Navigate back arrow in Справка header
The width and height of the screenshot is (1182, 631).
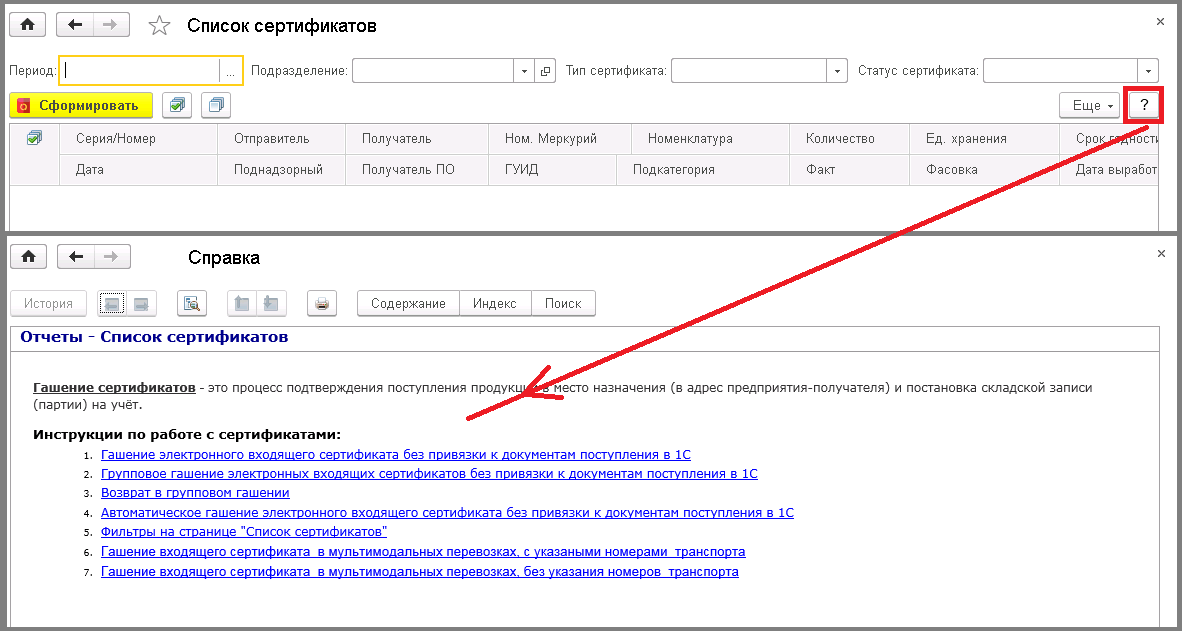point(75,256)
